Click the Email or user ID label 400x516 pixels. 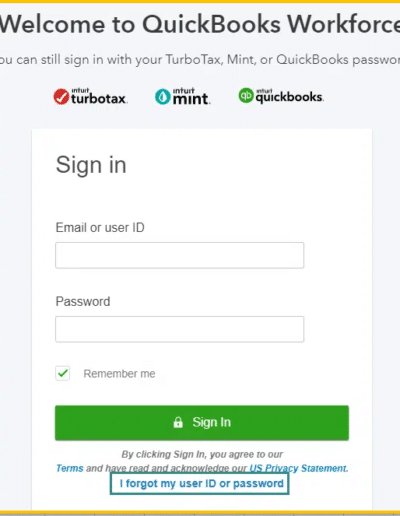pos(100,228)
